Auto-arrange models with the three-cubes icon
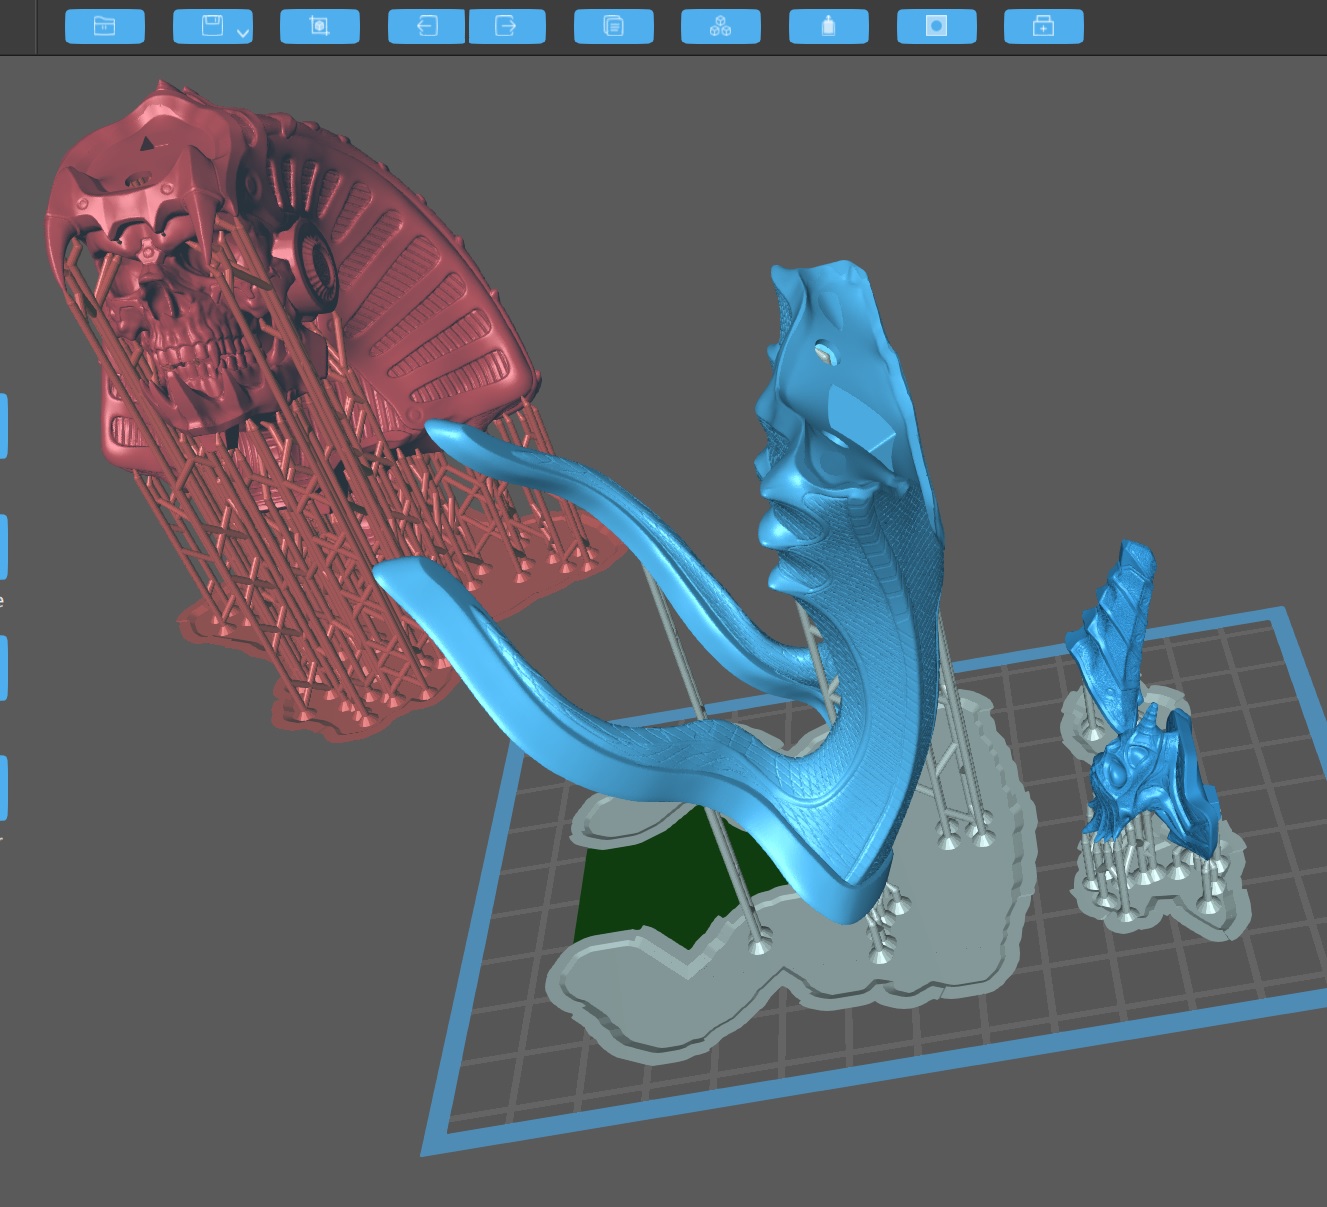The height and width of the screenshot is (1207, 1327). coord(721,27)
